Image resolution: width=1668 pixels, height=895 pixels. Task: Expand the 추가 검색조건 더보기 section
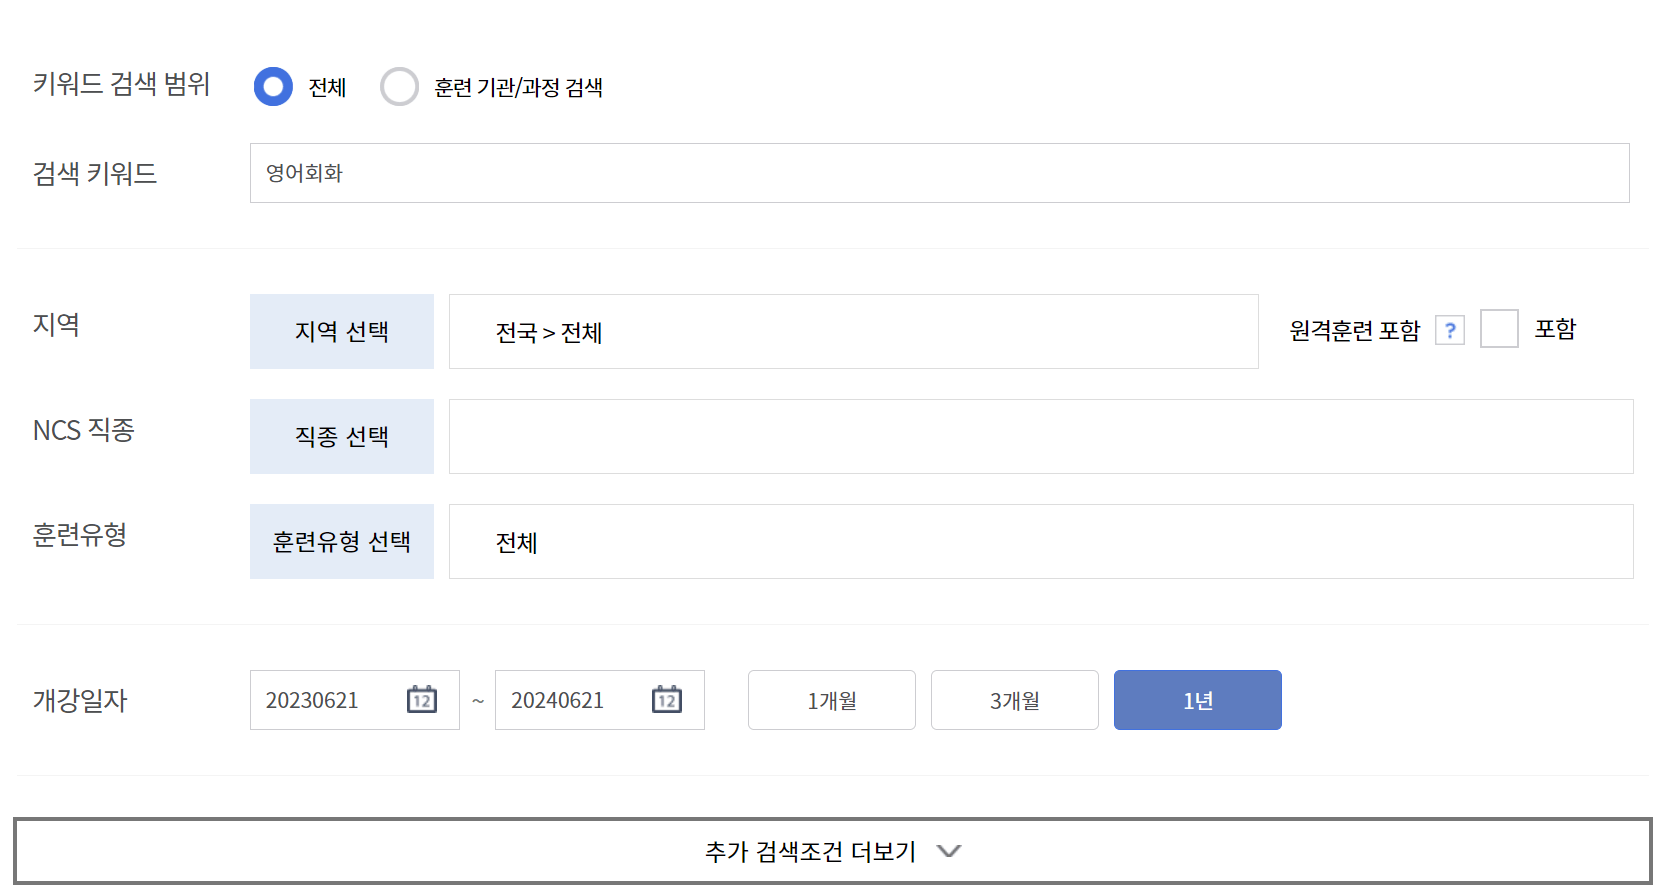click(811, 851)
